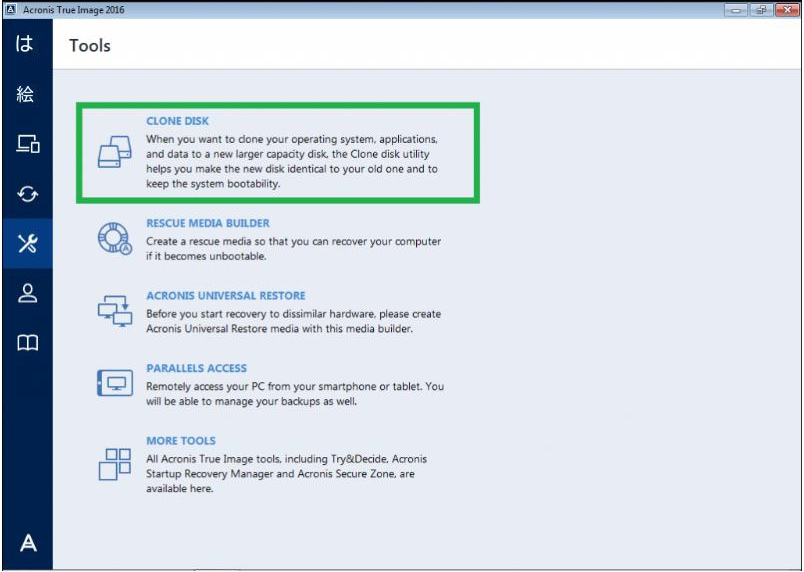Screen dimensions: 804x572
Task: Click the Rescue Media Builder lifebuoy icon
Action: coord(115,238)
